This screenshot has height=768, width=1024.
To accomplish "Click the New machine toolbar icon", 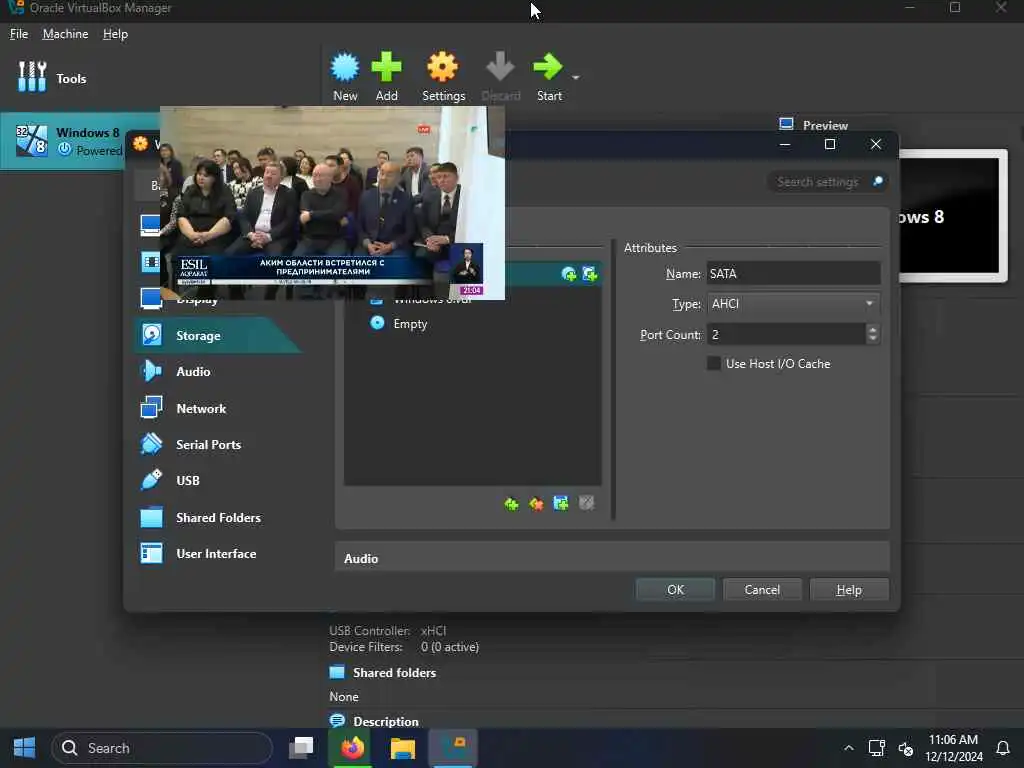I will 345,76.
